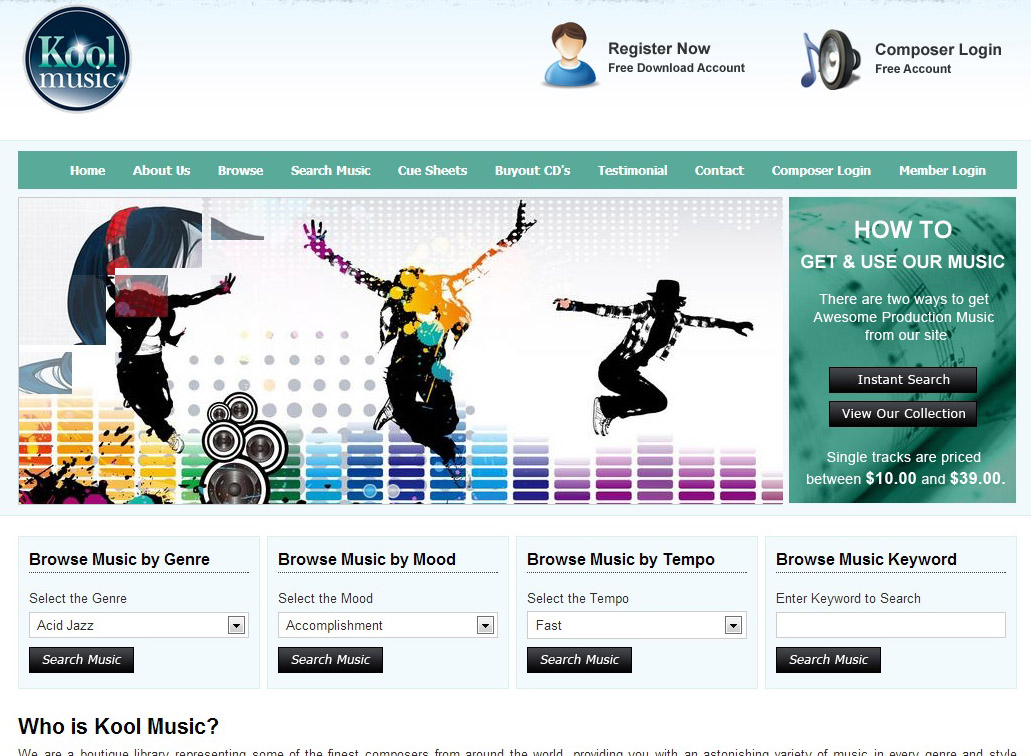
Task: Open the Buyout CD's menu item
Action: (533, 170)
